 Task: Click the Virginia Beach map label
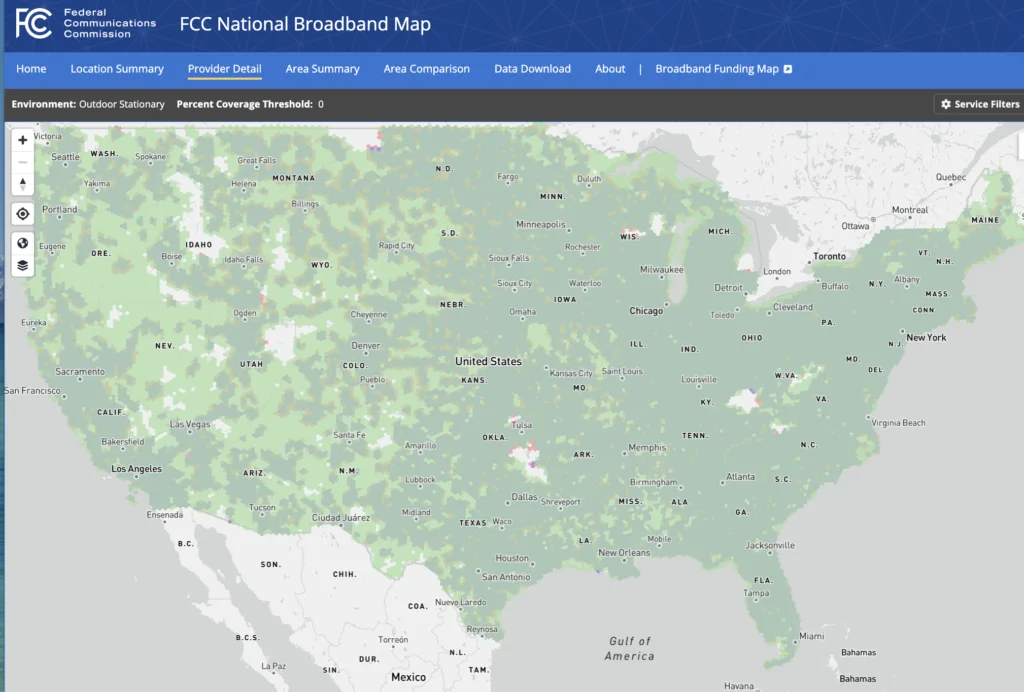pyautogui.click(x=899, y=423)
